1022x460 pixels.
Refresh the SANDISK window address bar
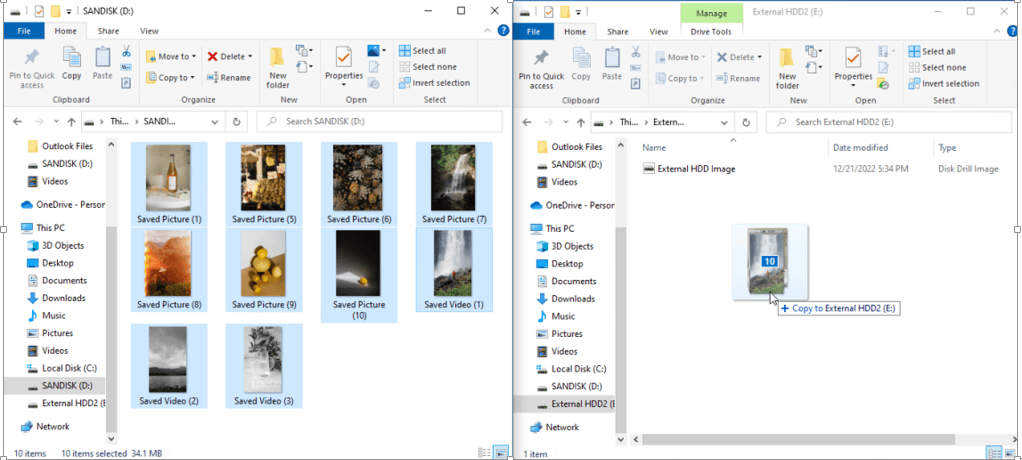[236, 122]
